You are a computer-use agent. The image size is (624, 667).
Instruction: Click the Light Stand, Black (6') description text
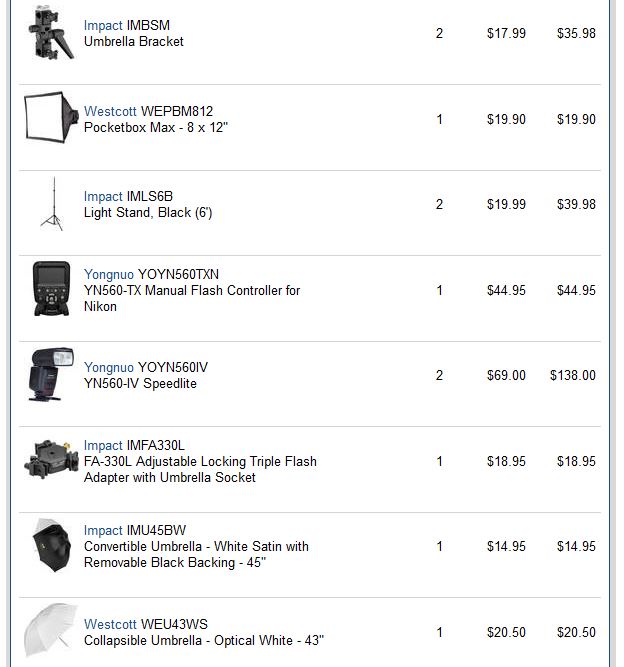[148, 212]
